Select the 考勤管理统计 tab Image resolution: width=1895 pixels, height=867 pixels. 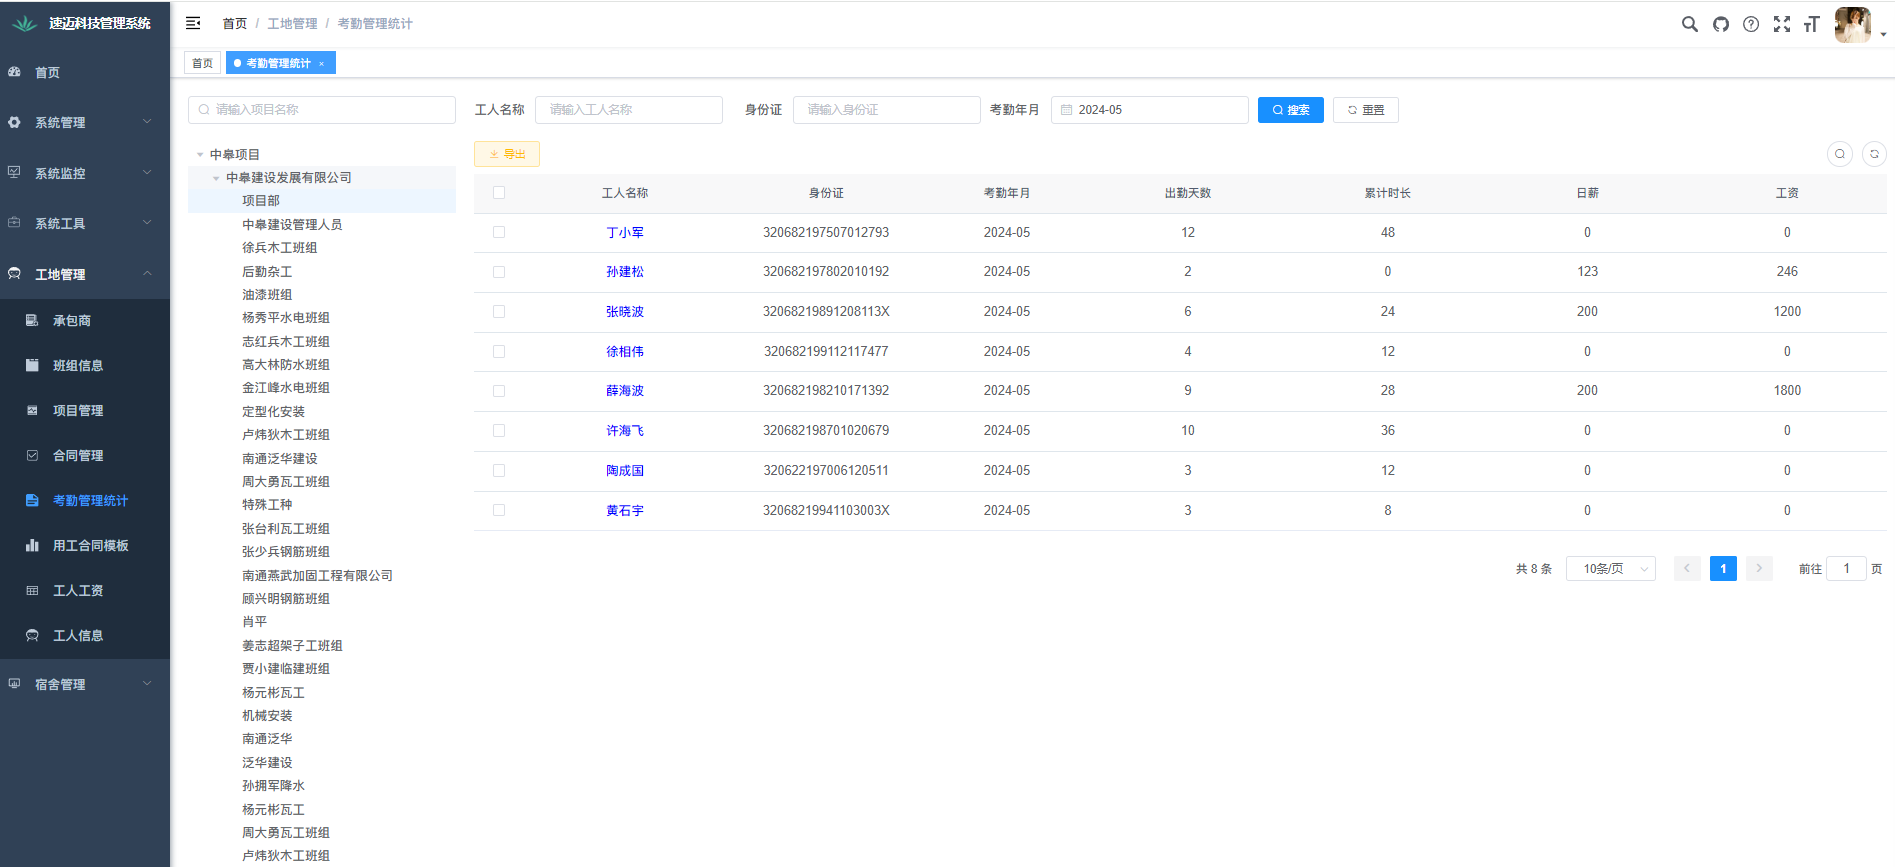(x=278, y=63)
